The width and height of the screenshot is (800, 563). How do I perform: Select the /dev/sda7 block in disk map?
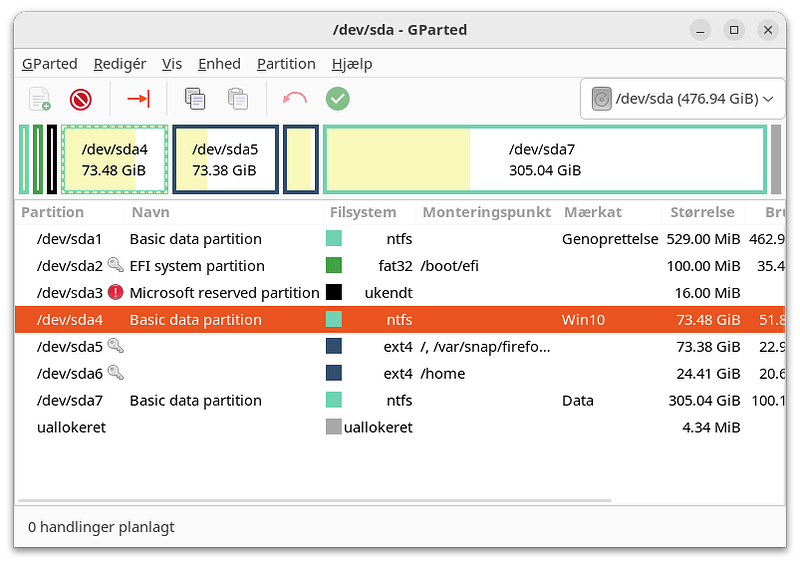click(544, 159)
